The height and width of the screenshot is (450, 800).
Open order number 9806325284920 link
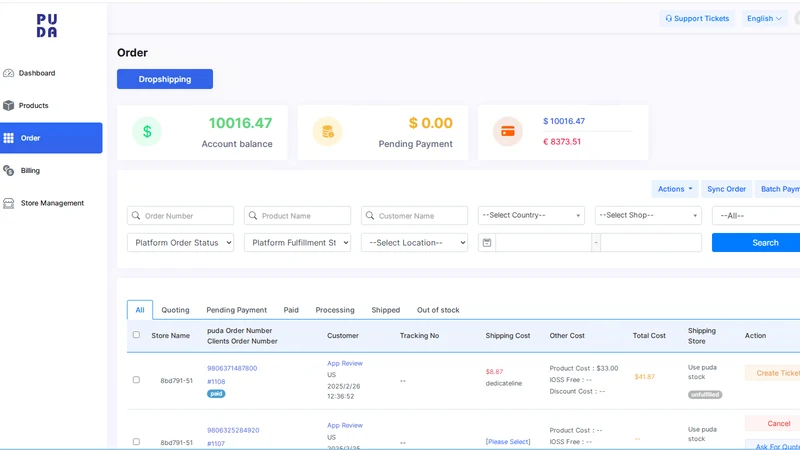pyautogui.click(x=233, y=430)
